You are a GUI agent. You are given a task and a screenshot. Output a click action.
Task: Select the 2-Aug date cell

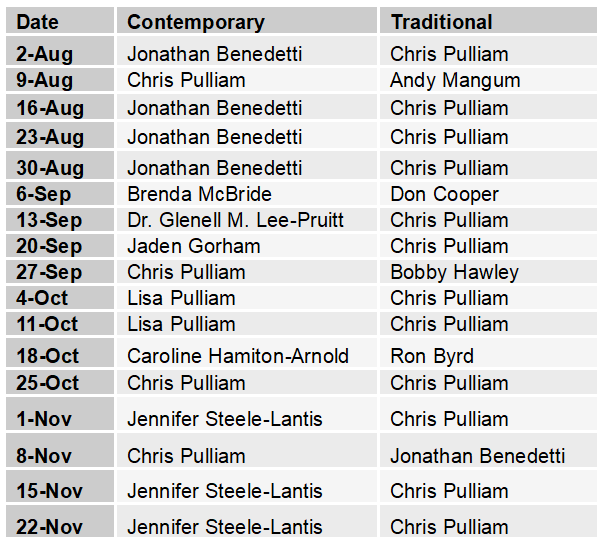point(60,51)
